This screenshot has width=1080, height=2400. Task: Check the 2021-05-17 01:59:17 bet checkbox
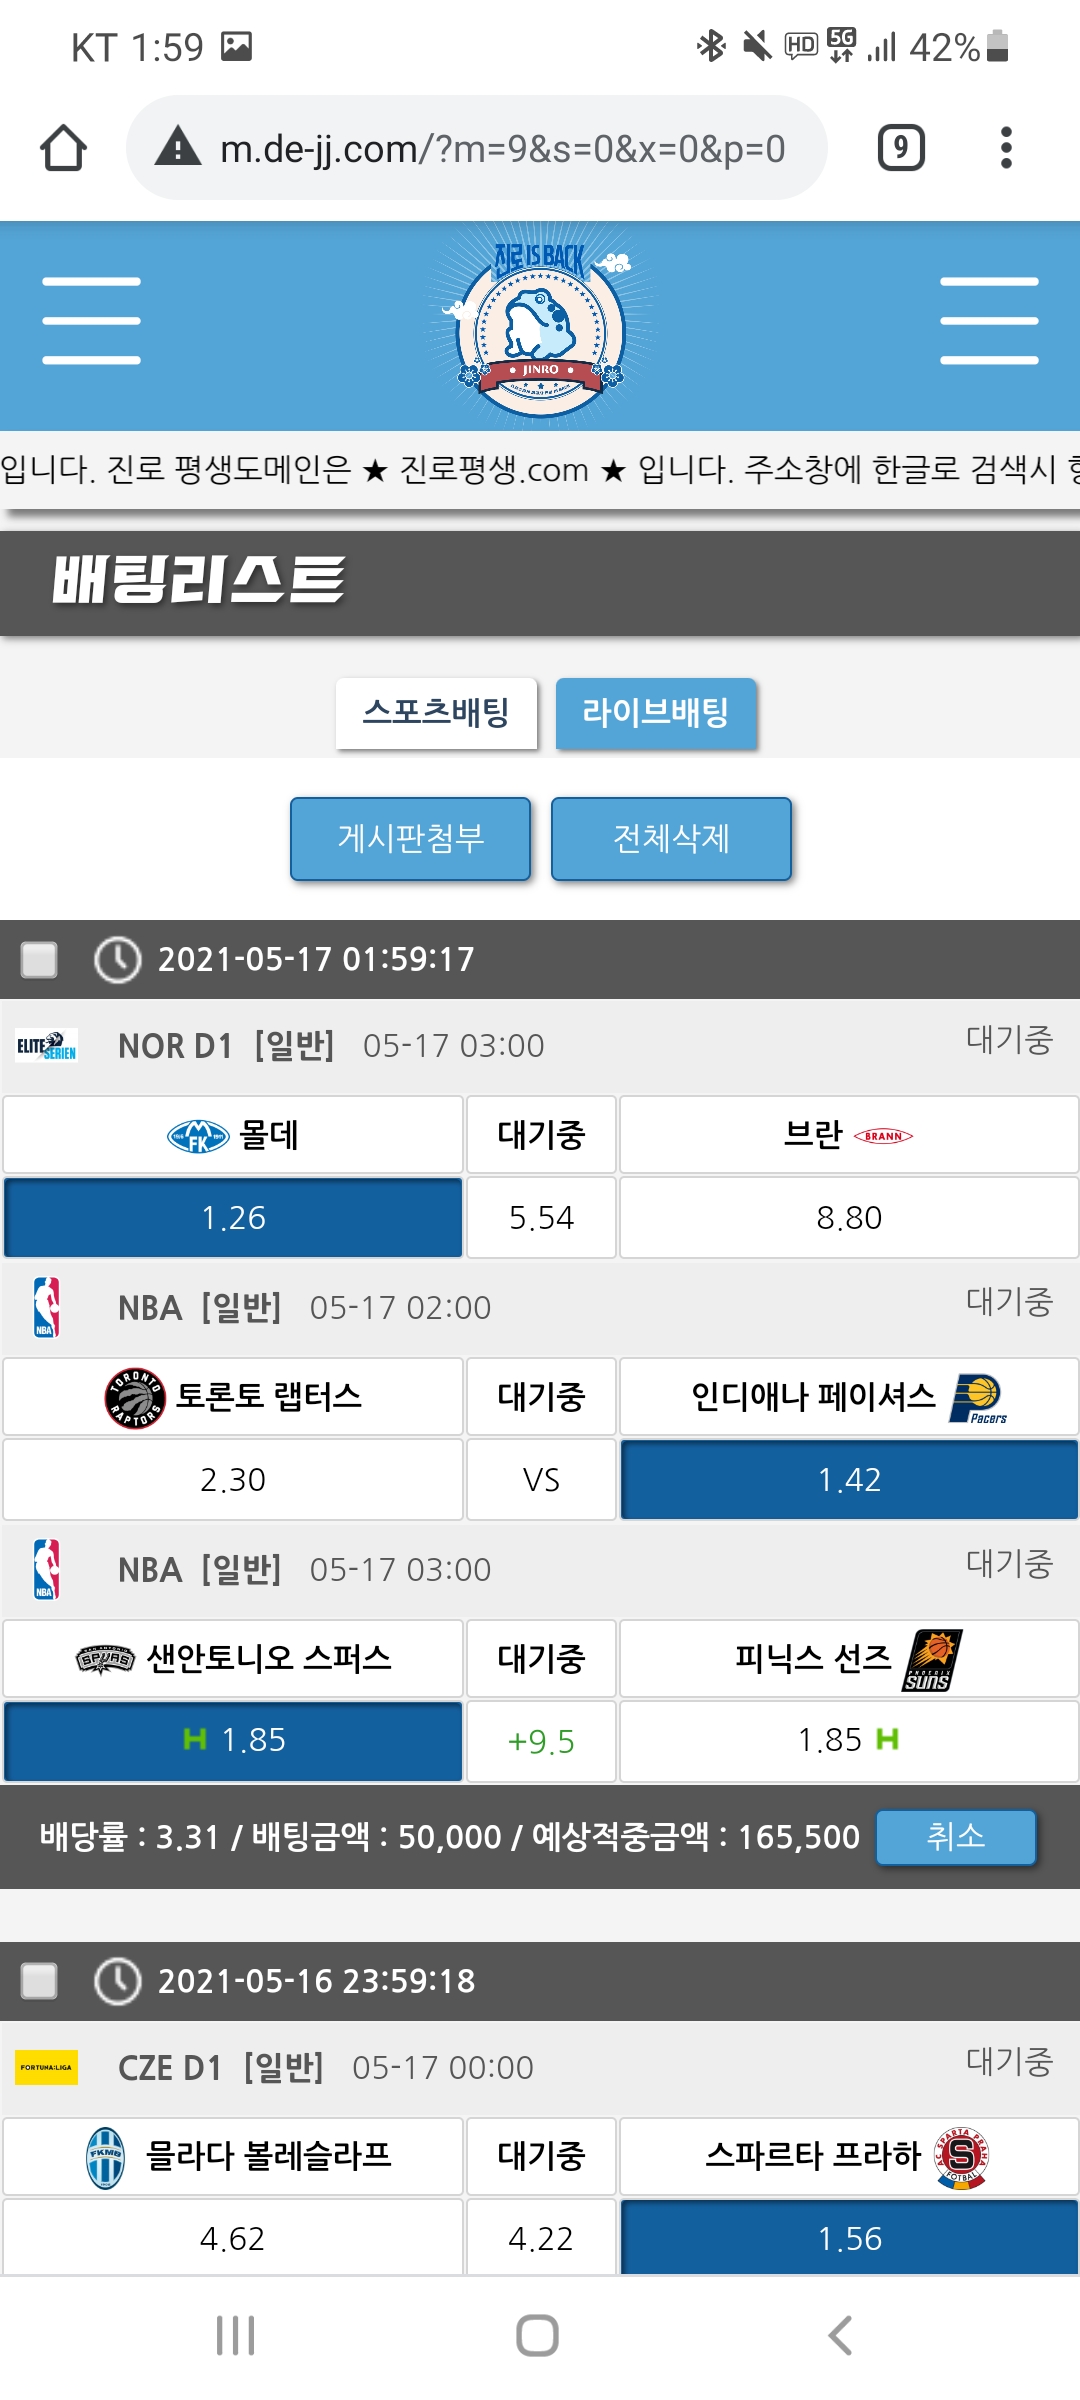click(x=40, y=960)
